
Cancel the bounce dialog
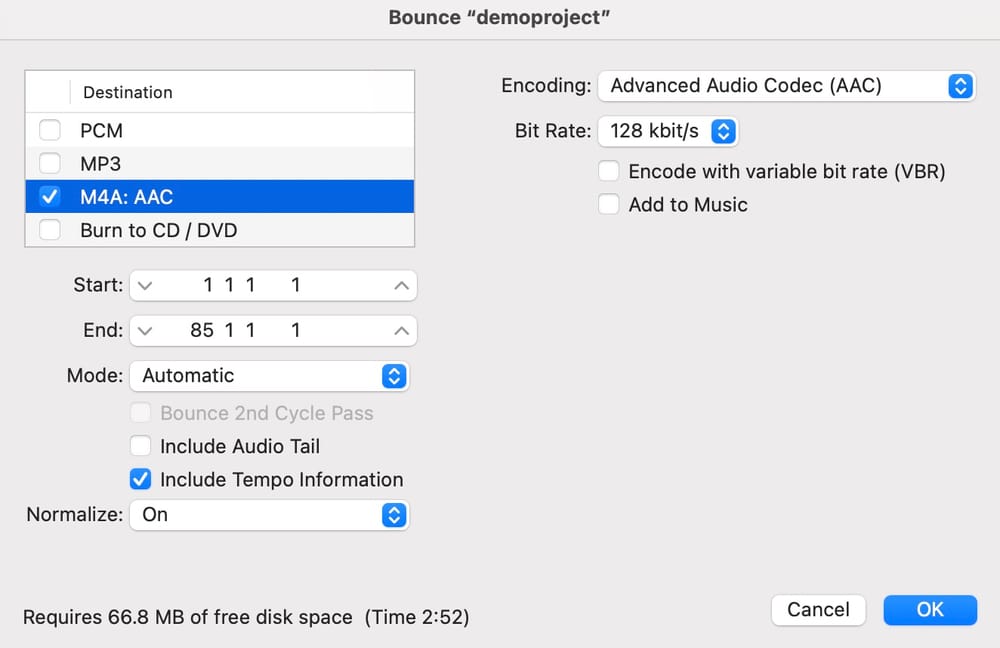pyautogui.click(x=818, y=610)
